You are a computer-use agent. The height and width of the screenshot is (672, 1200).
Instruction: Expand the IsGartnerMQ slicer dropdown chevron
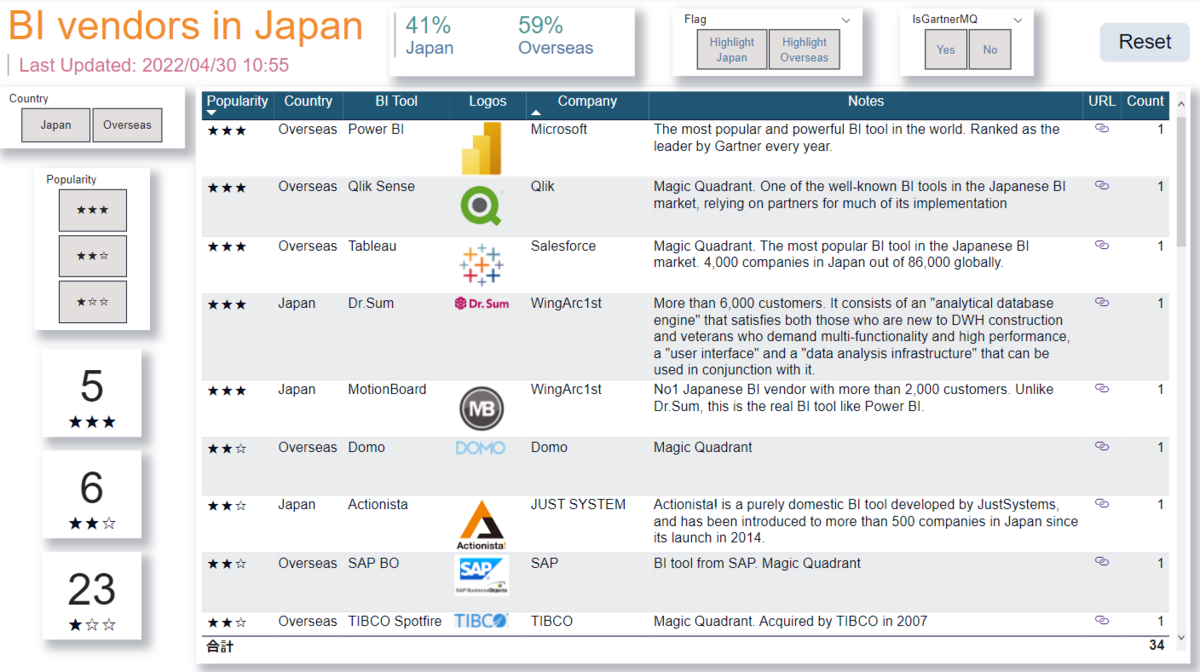1018,20
